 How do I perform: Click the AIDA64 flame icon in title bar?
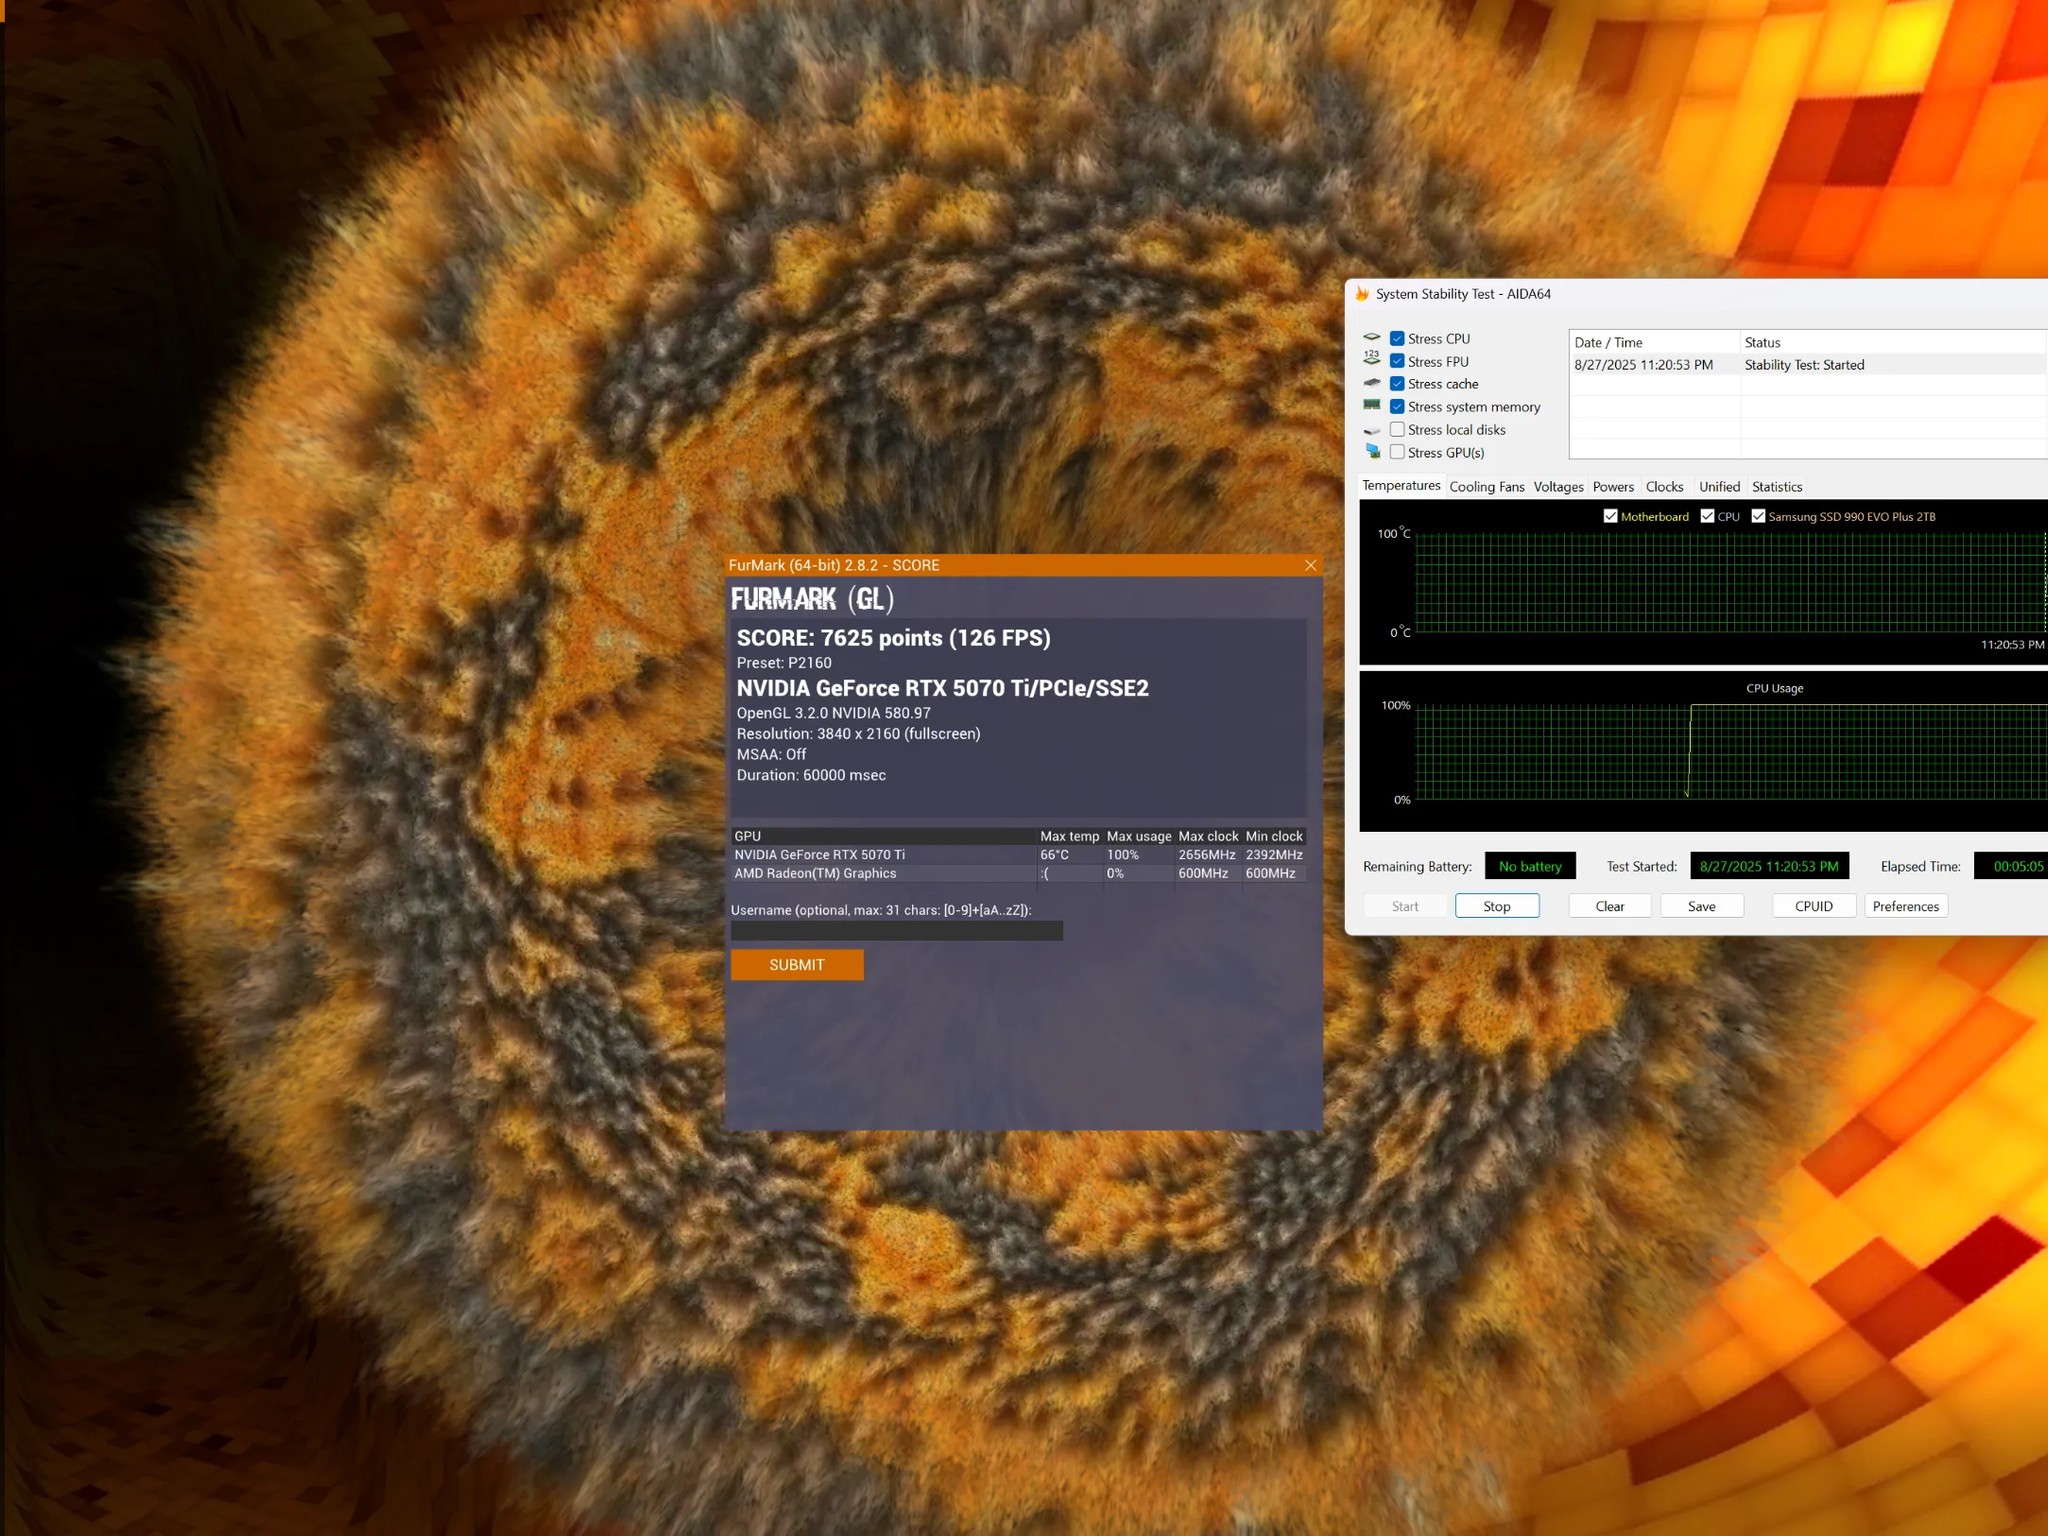tap(1361, 294)
